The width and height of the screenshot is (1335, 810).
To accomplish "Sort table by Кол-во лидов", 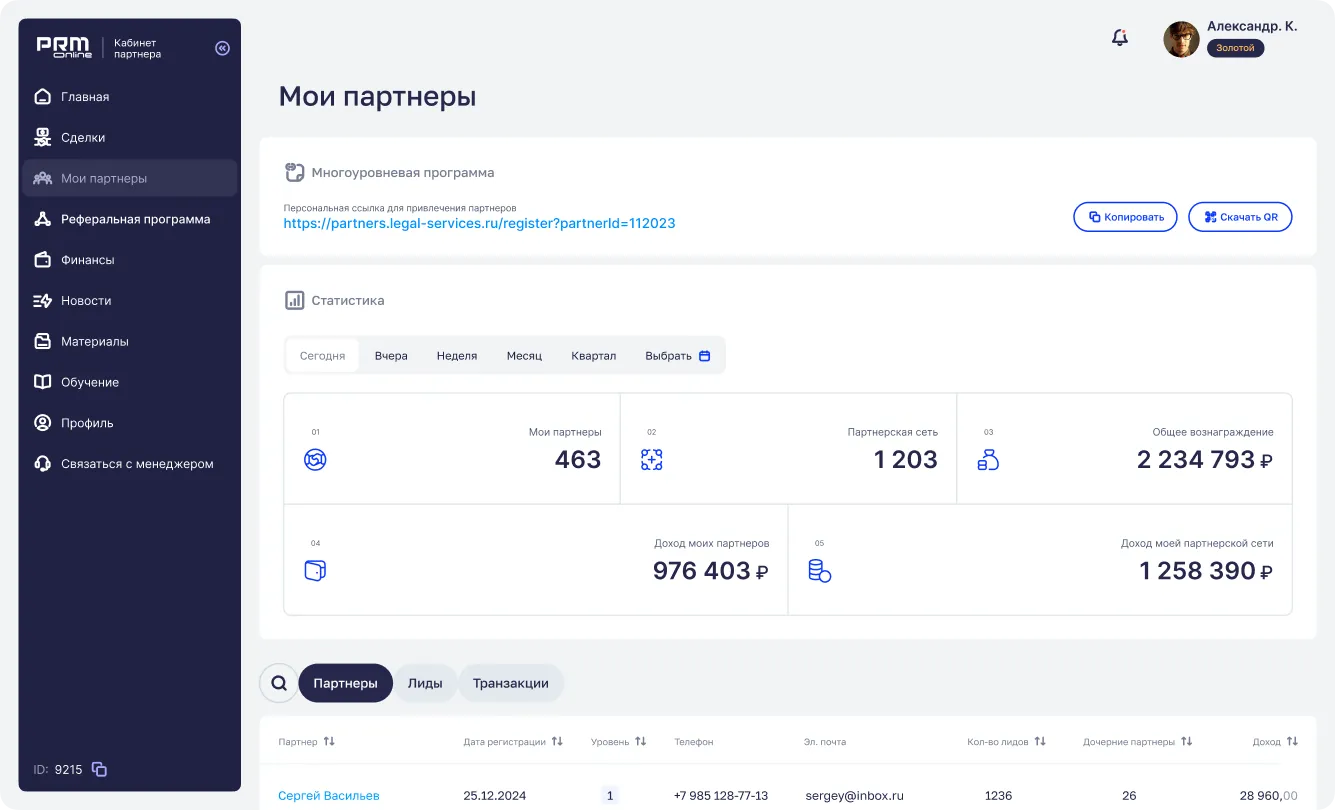I will point(1040,741).
